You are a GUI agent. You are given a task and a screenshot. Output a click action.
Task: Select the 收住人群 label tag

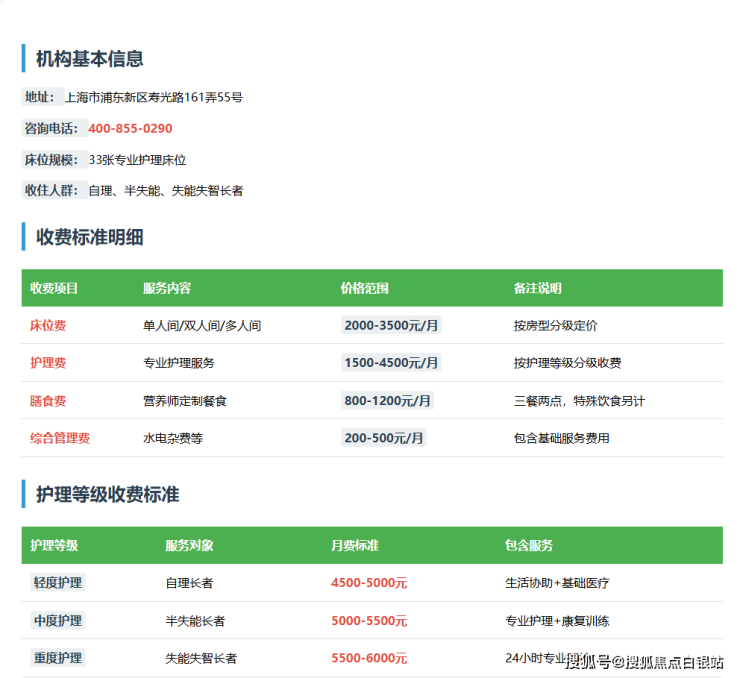pos(52,190)
